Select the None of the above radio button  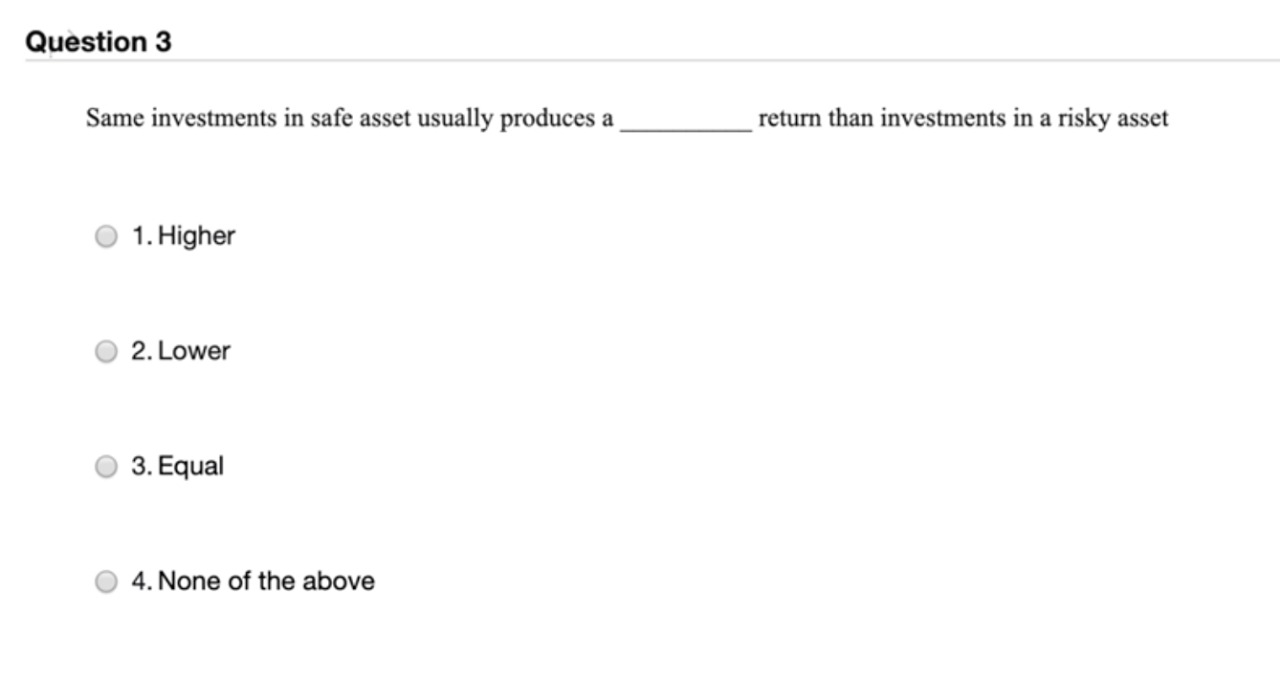coord(105,580)
